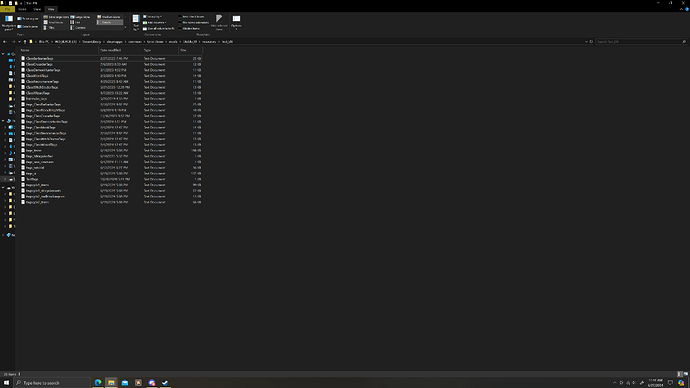This screenshot has width=690, height=388.
Task: Go back to previous folder
Action: pyautogui.click(x=5, y=41)
